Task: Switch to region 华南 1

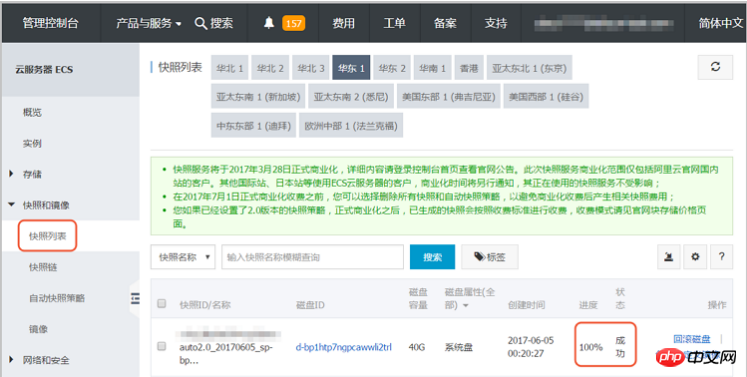Action: pos(433,68)
